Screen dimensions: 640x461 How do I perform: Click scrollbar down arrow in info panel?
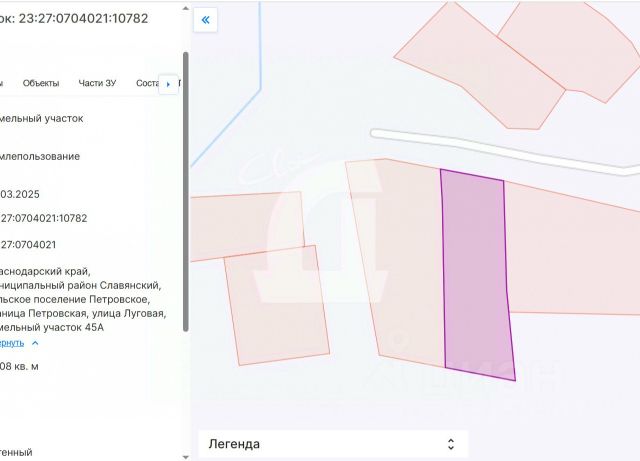click(186, 457)
